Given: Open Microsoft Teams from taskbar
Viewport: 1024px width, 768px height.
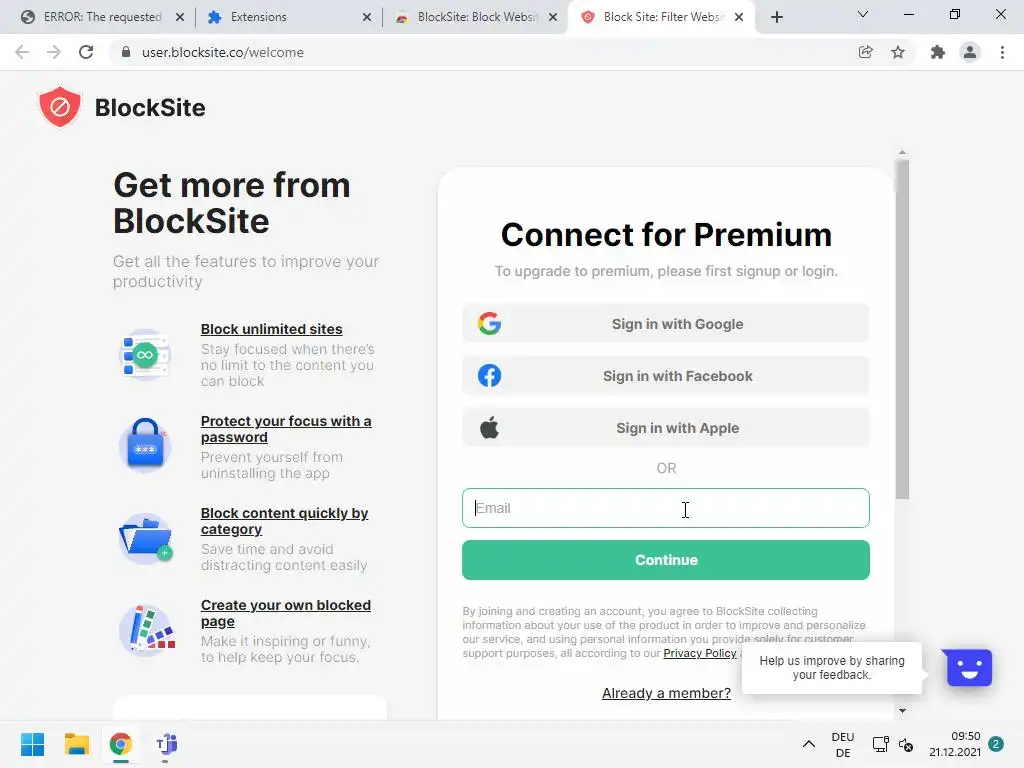Looking at the screenshot, I should click(x=165, y=744).
